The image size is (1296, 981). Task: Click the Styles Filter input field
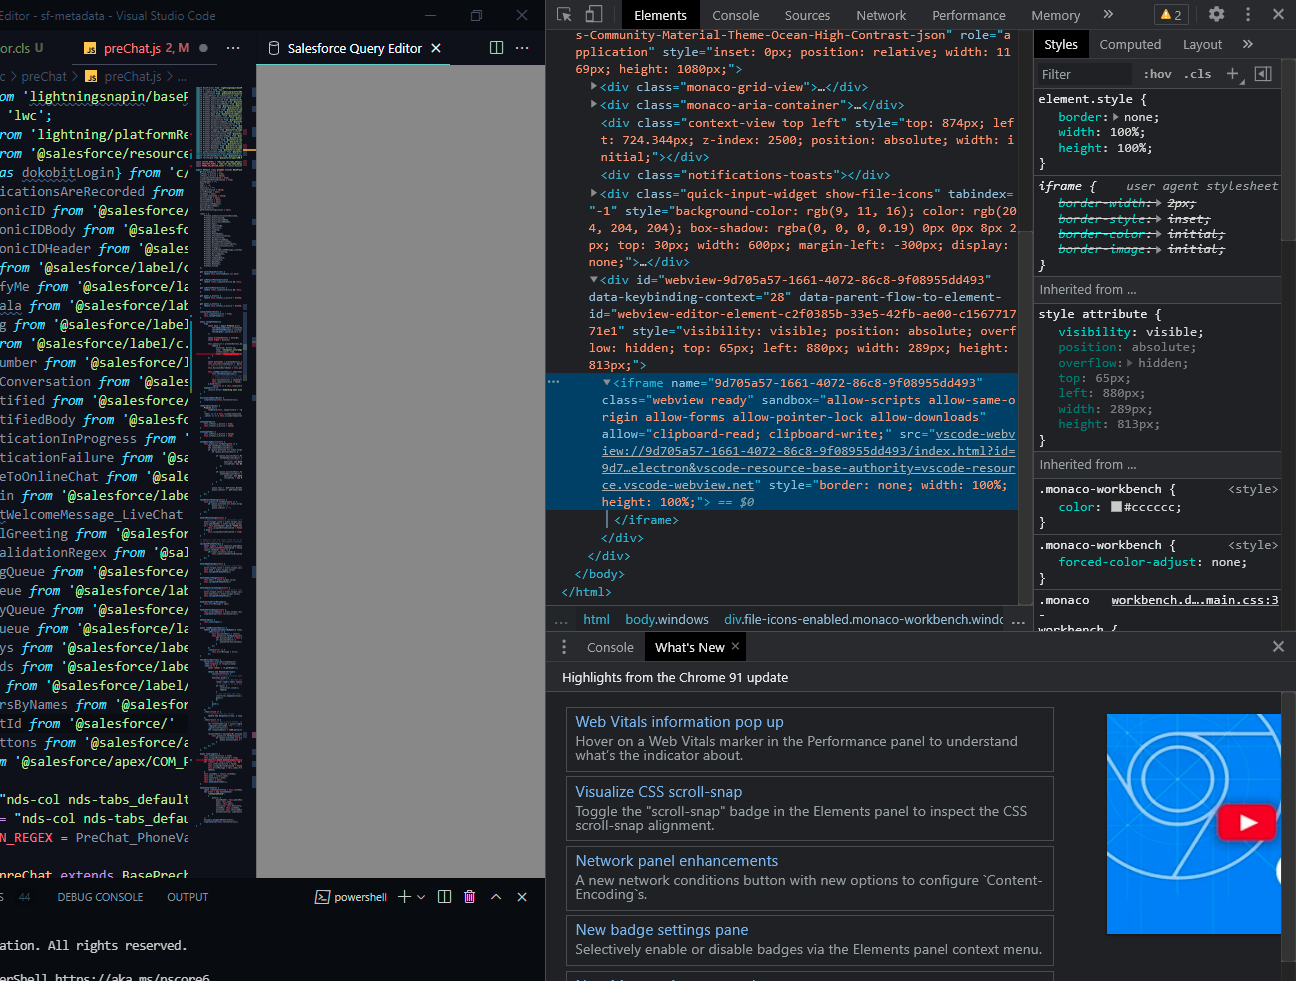(x=1085, y=74)
